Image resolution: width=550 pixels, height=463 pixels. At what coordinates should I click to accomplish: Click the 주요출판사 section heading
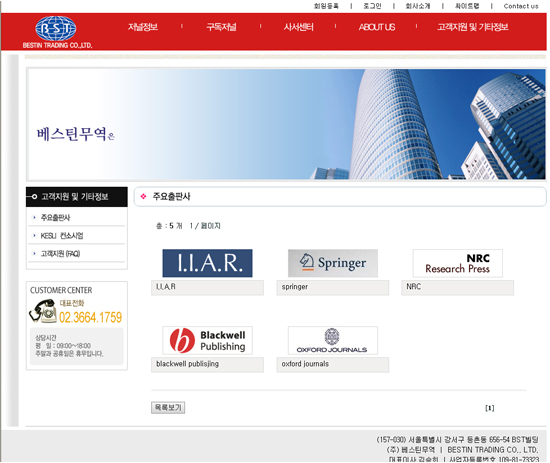click(x=172, y=196)
